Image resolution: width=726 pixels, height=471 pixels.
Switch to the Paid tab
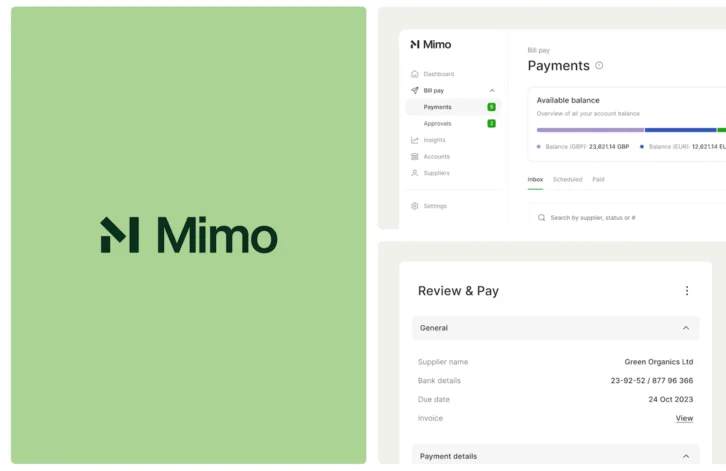[x=598, y=180]
